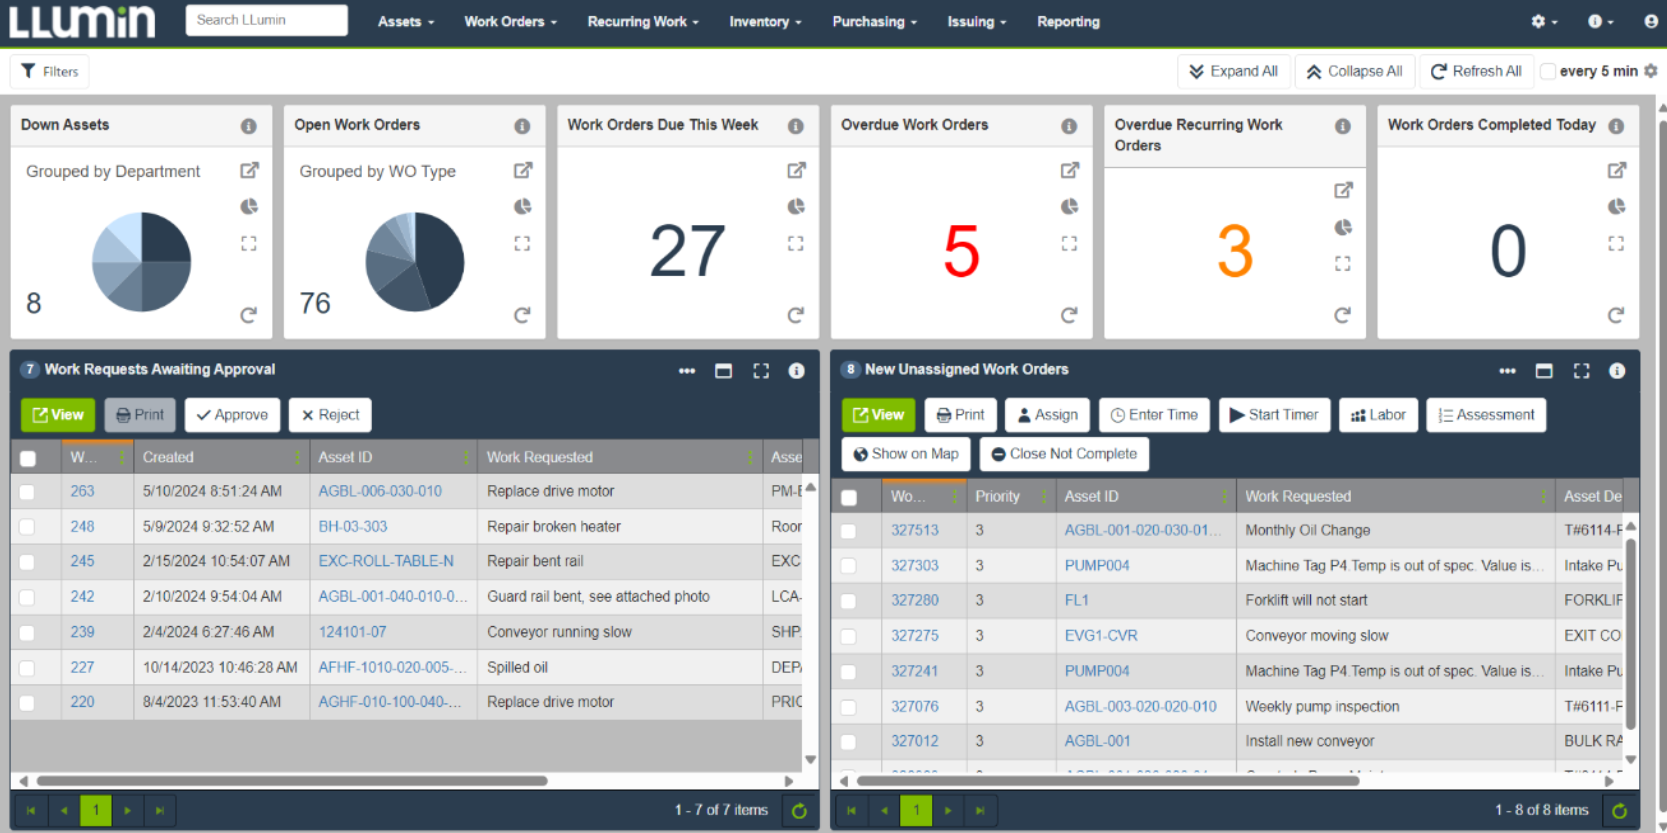Maximize the New Unassigned Work Orders panel
This screenshot has width=1667, height=833.
[1581, 371]
